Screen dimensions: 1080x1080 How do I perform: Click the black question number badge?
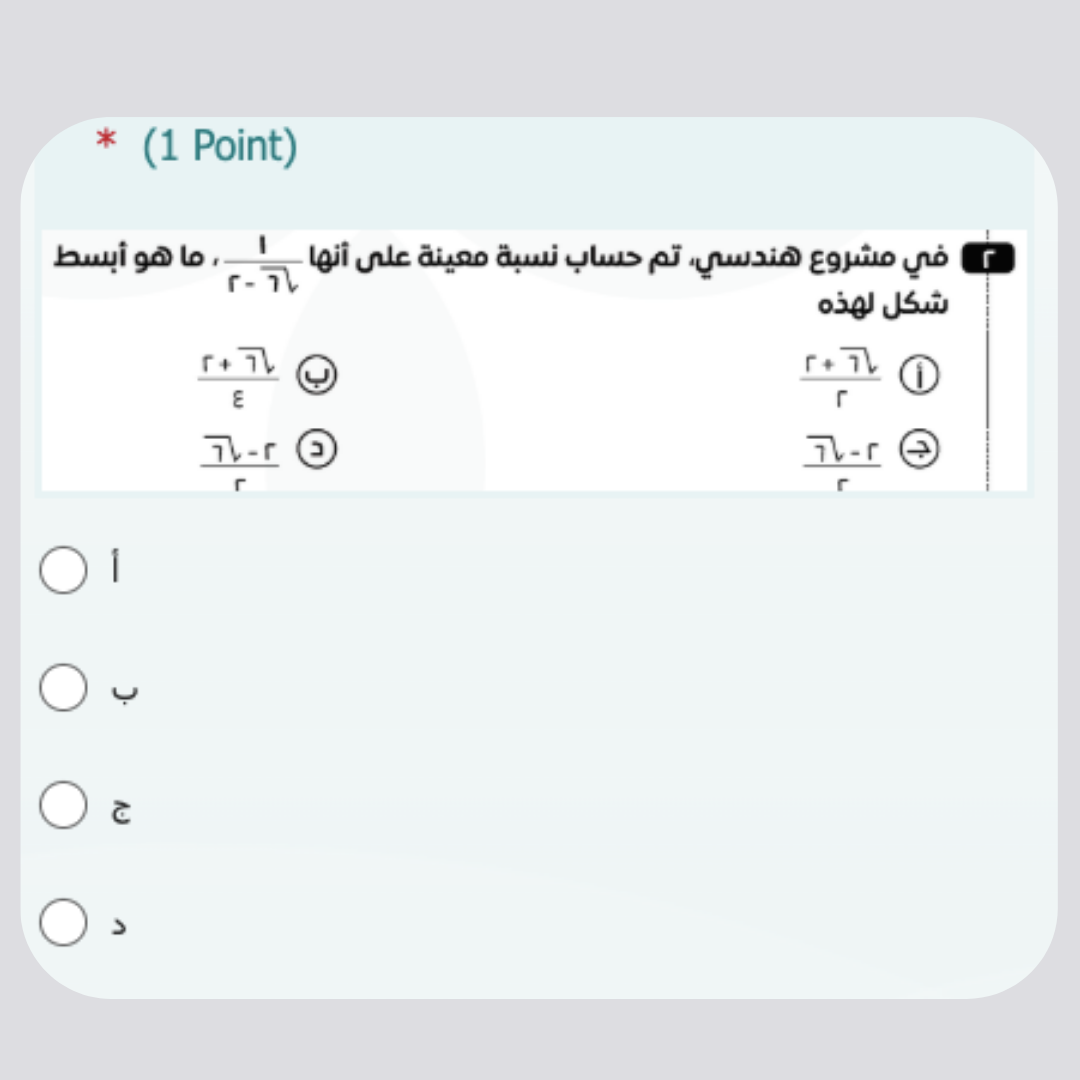point(988,259)
